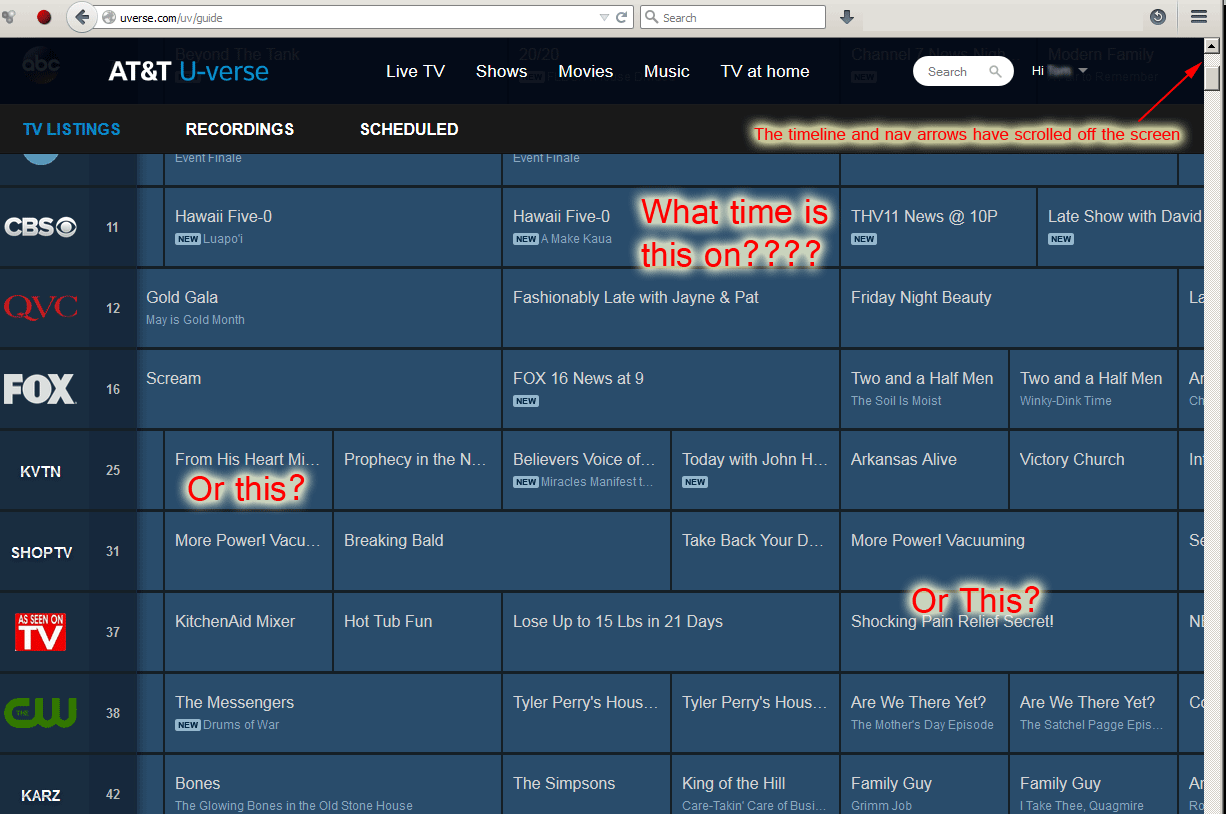Reload the page with the refresh icon
Screen dimensions: 1226x814
[x=622, y=17]
